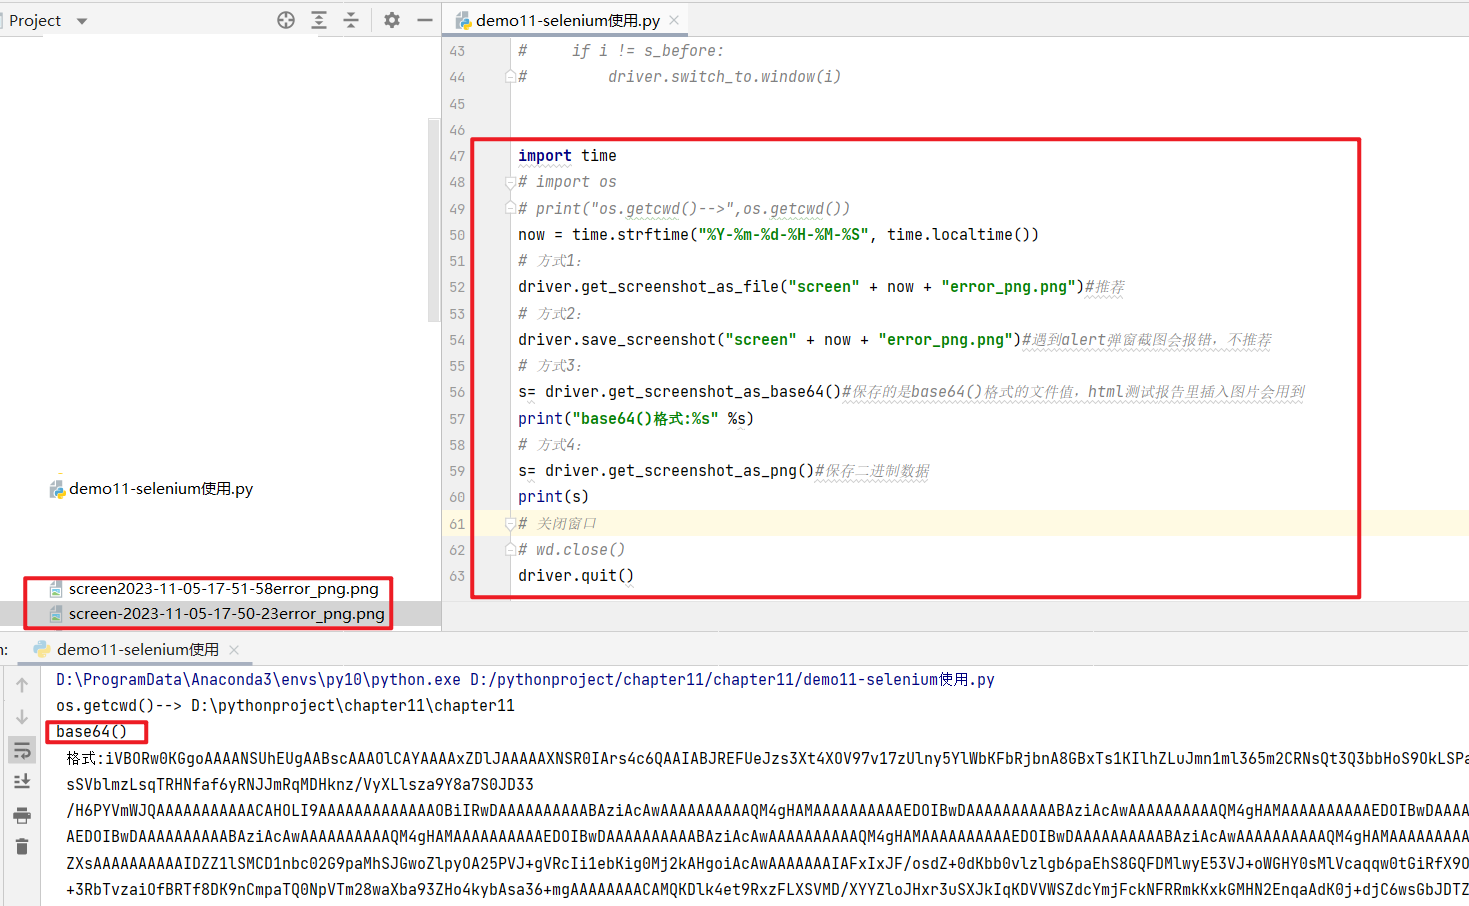The height and width of the screenshot is (906, 1469).
Task: Click line number 56 in gutter
Action: click(x=457, y=392)
